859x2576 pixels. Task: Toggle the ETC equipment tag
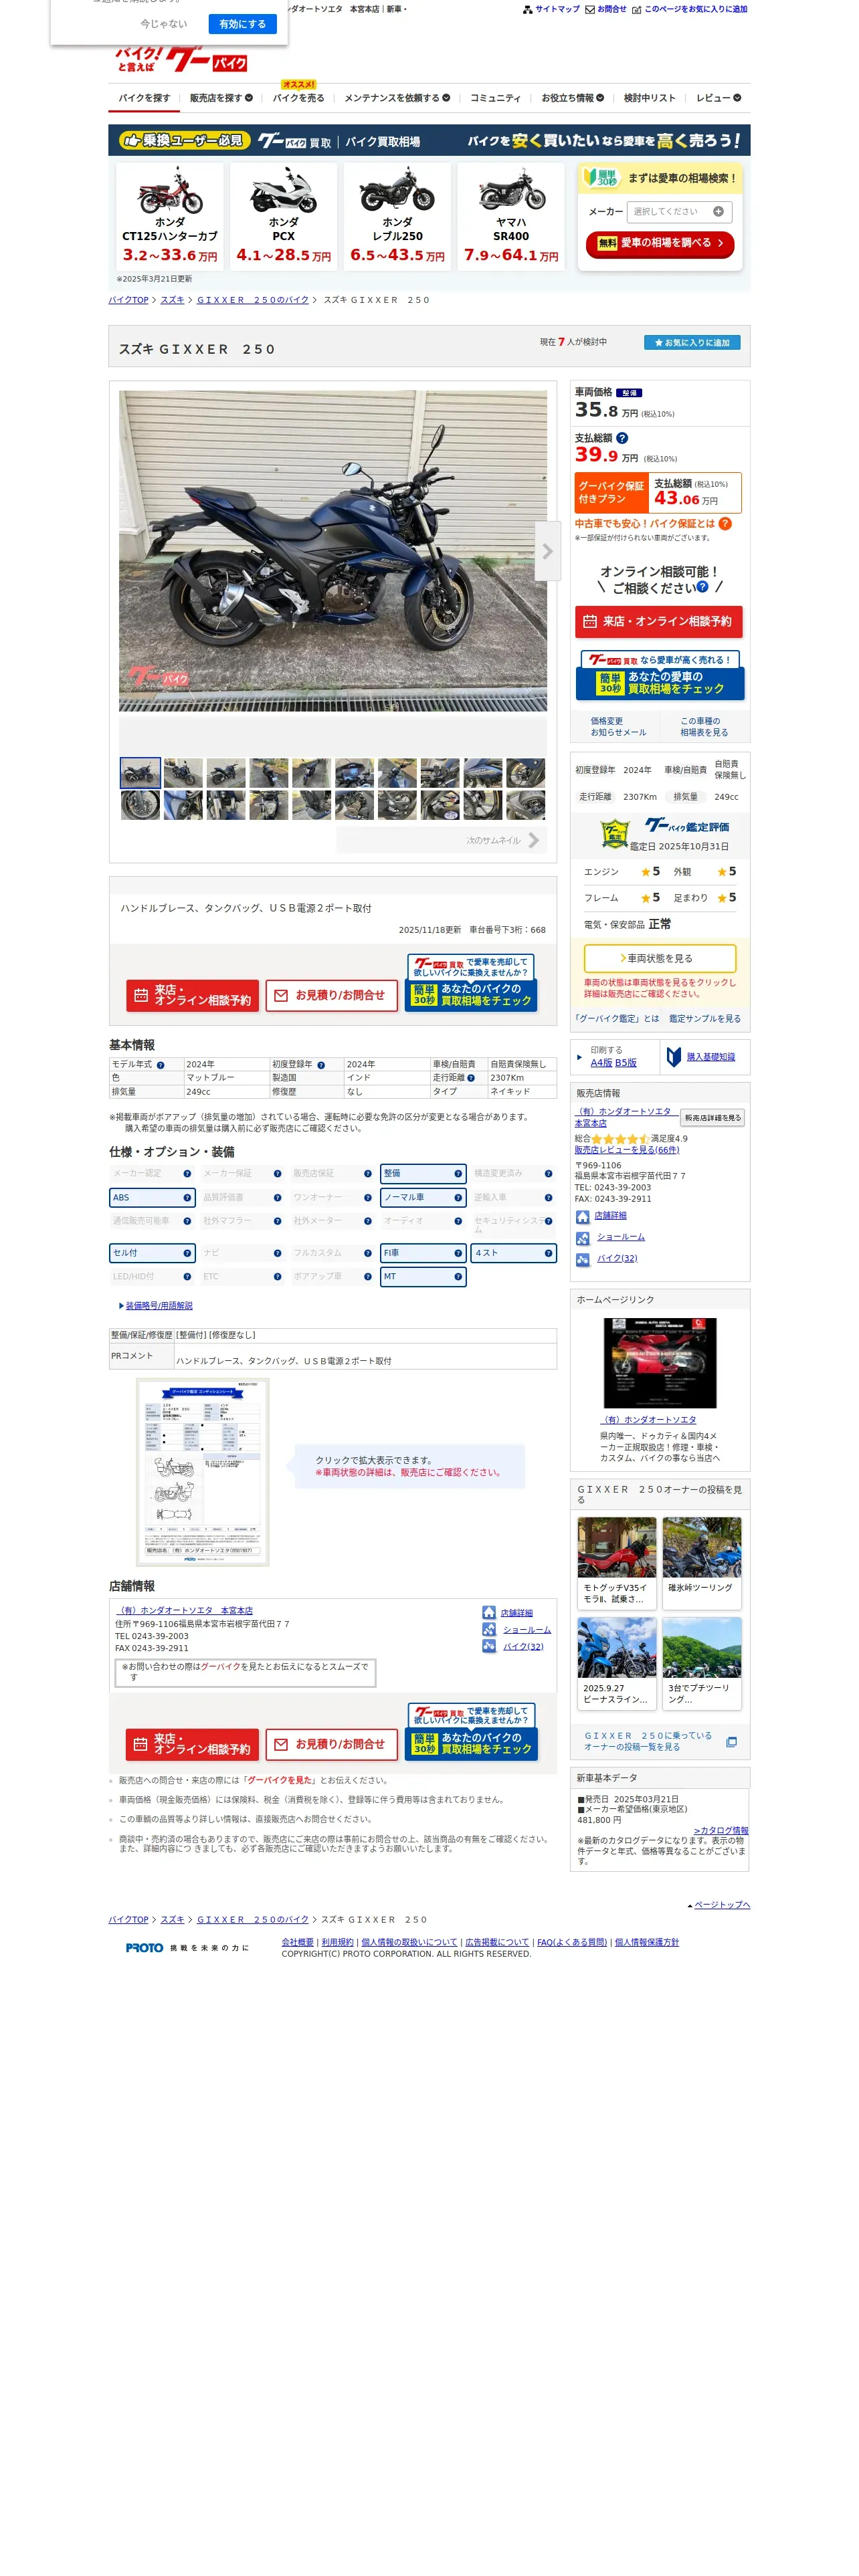coord(242,1277)
